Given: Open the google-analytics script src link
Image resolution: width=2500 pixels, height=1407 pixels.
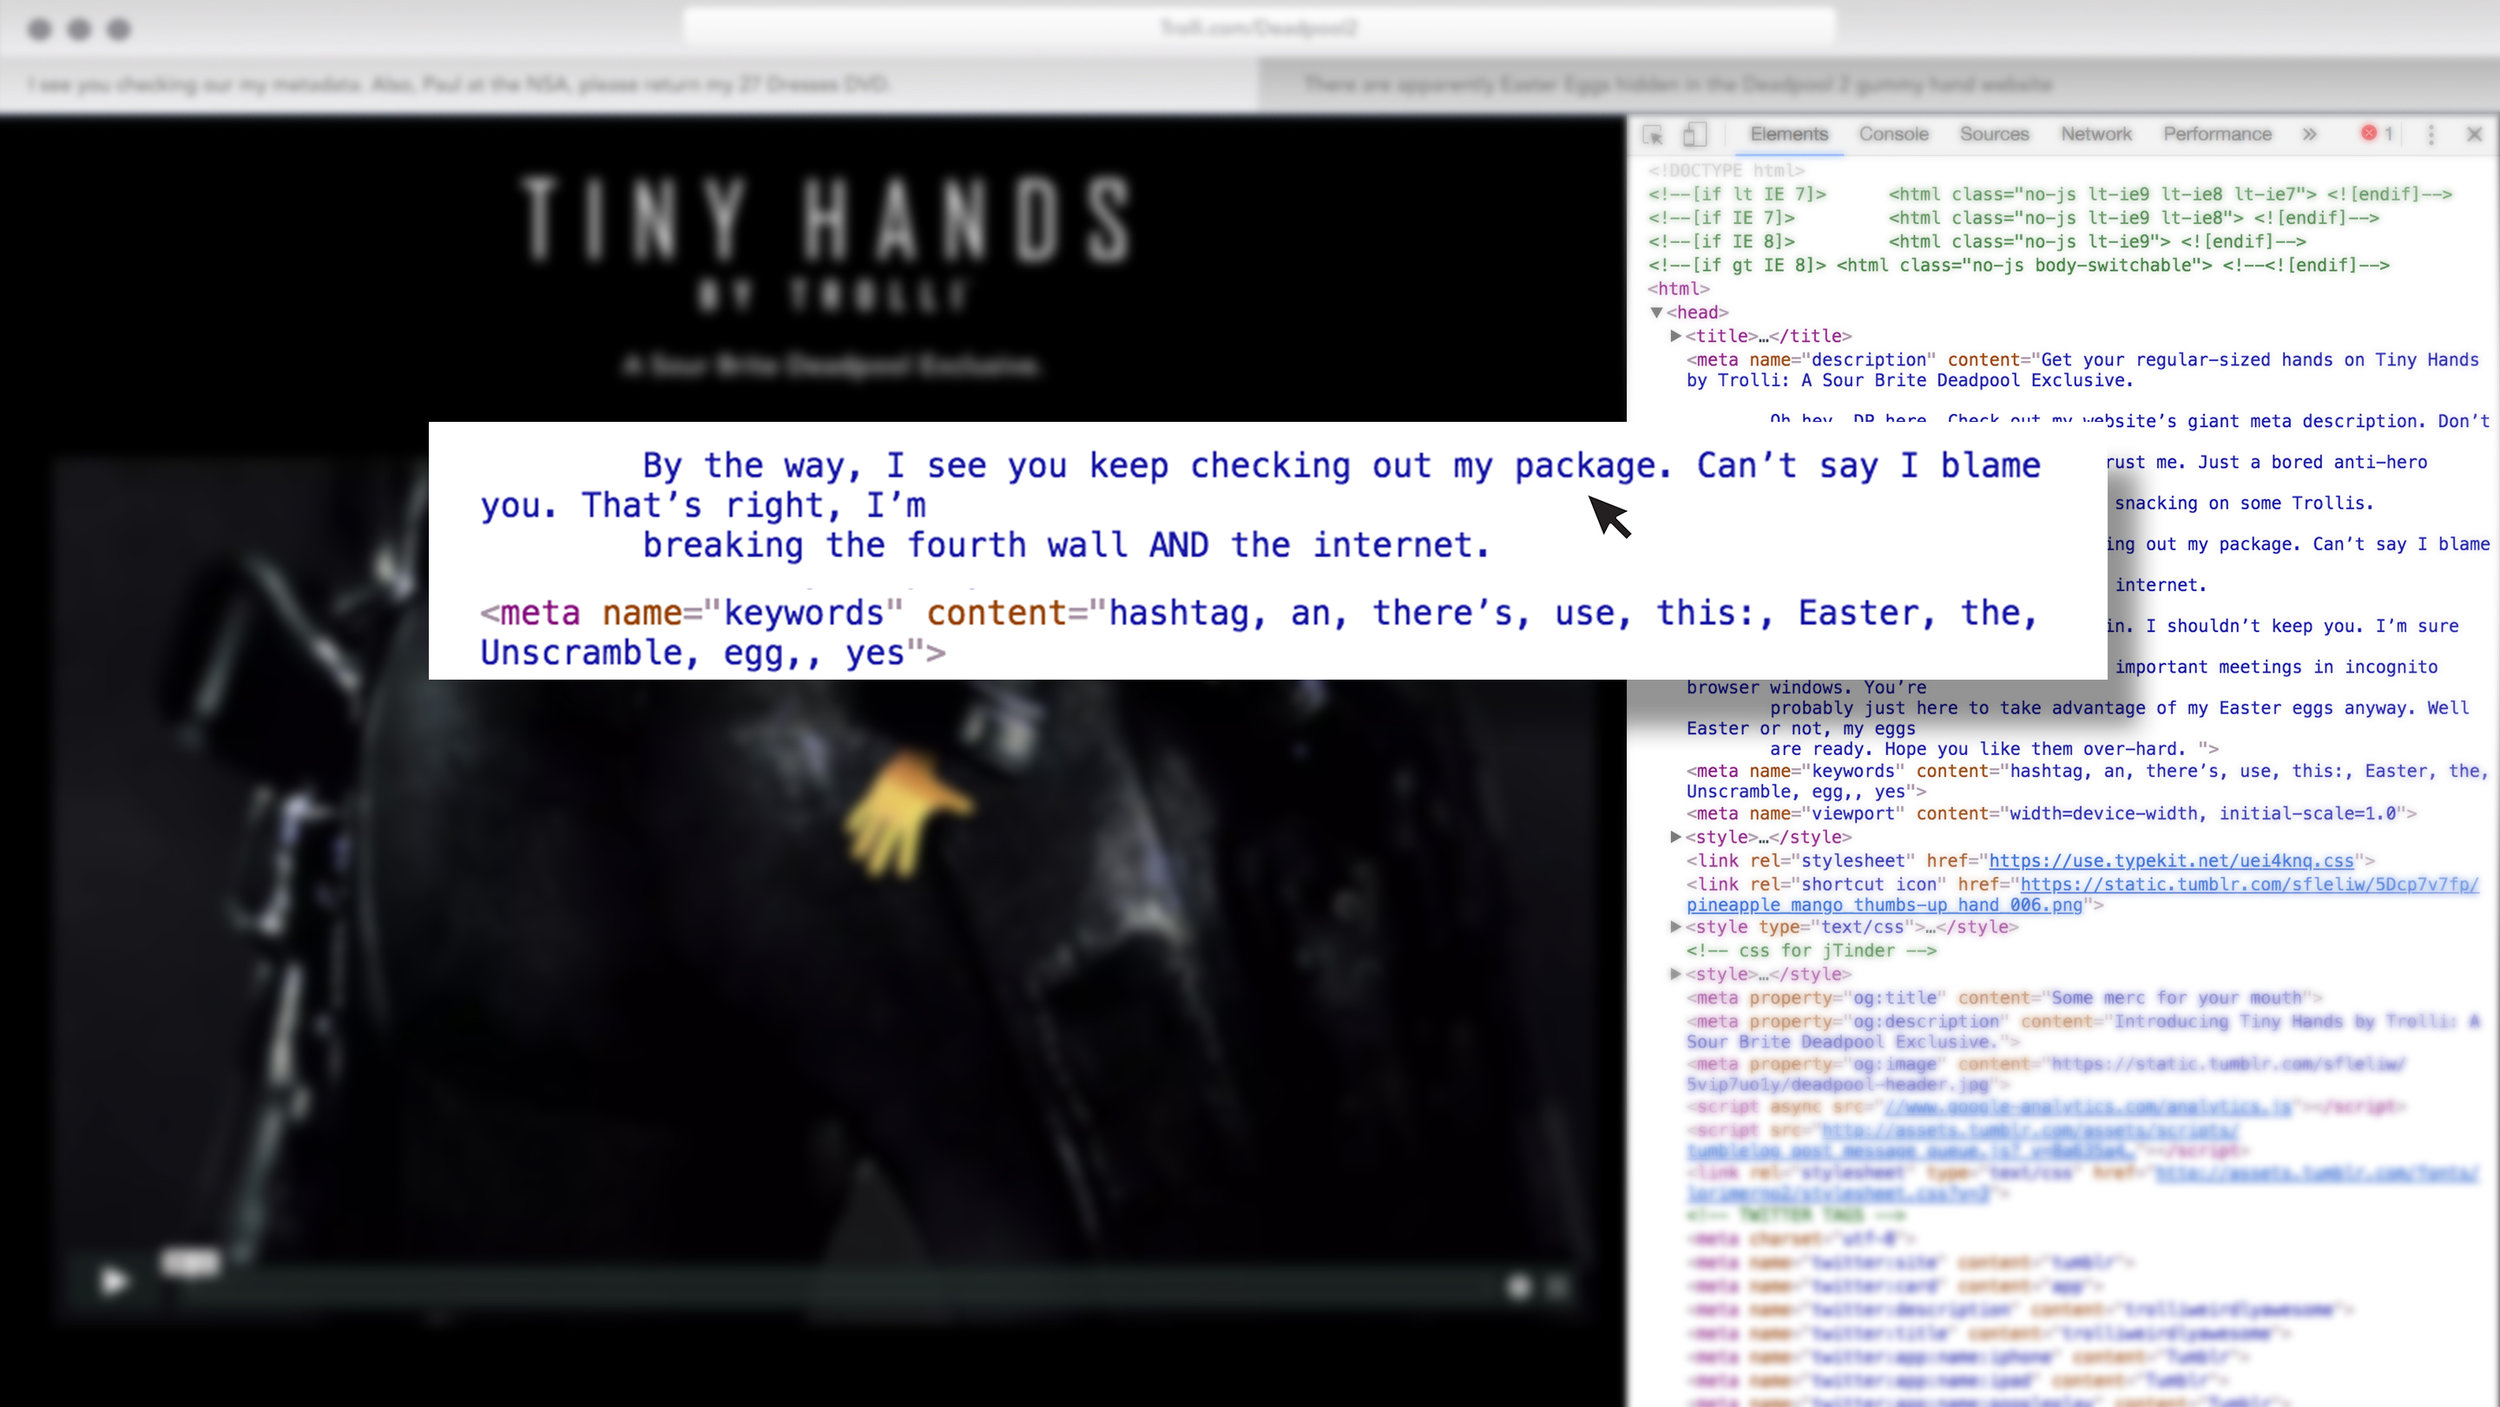Looking at the screenshot, I should 2088,1107.
